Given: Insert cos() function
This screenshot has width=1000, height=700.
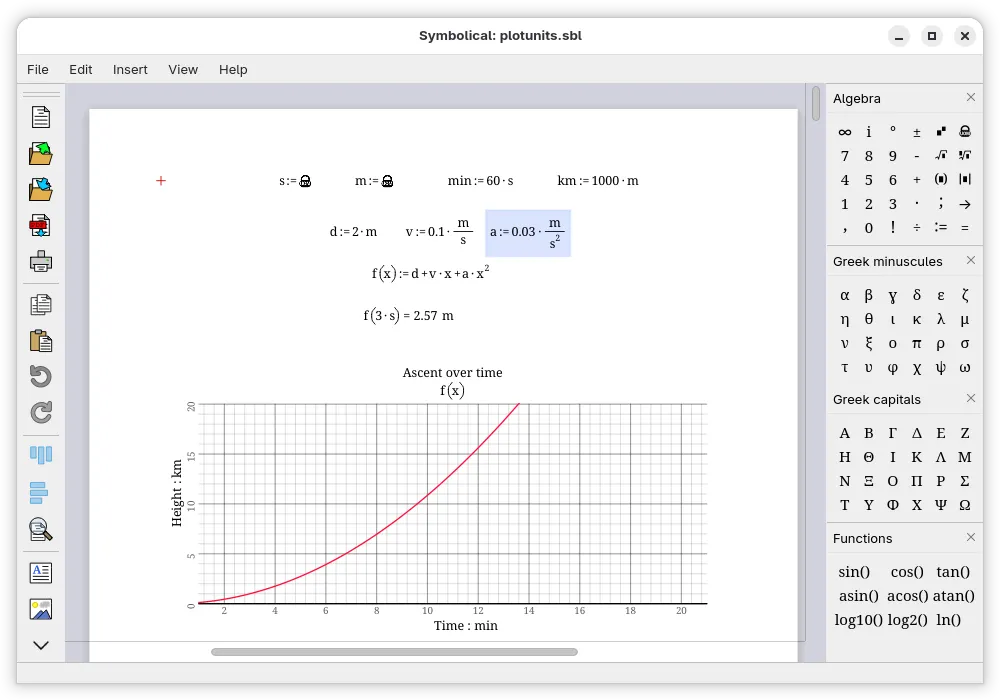Looking at the screenshot, I should (907, 572).
